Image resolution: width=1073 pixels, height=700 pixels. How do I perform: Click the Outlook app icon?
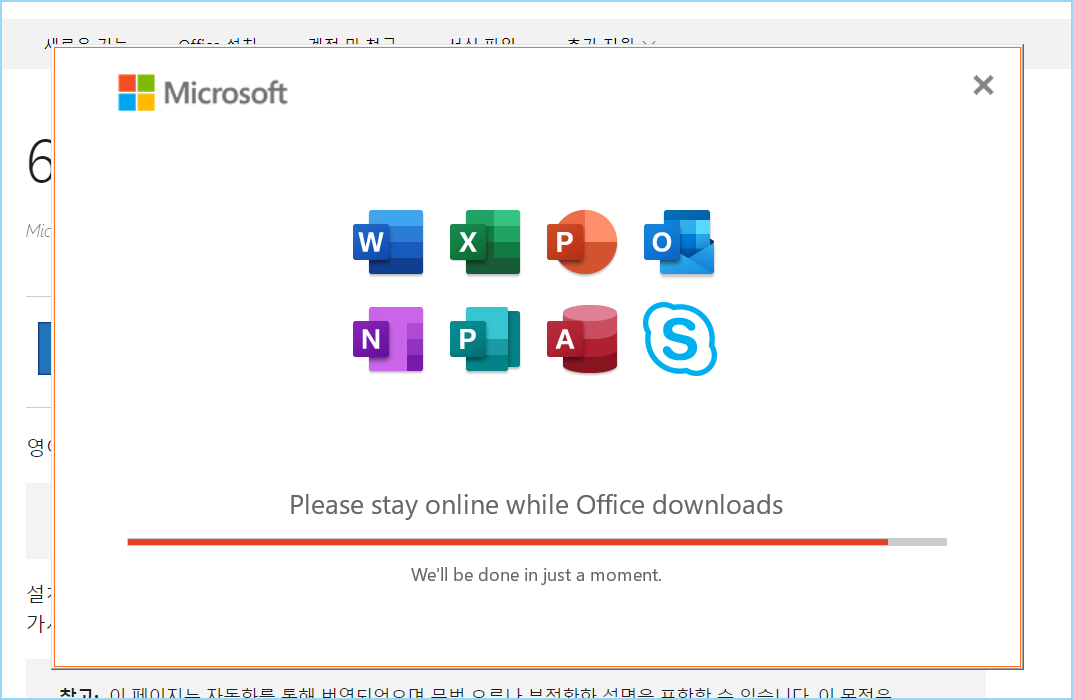[x=679, y=242]
